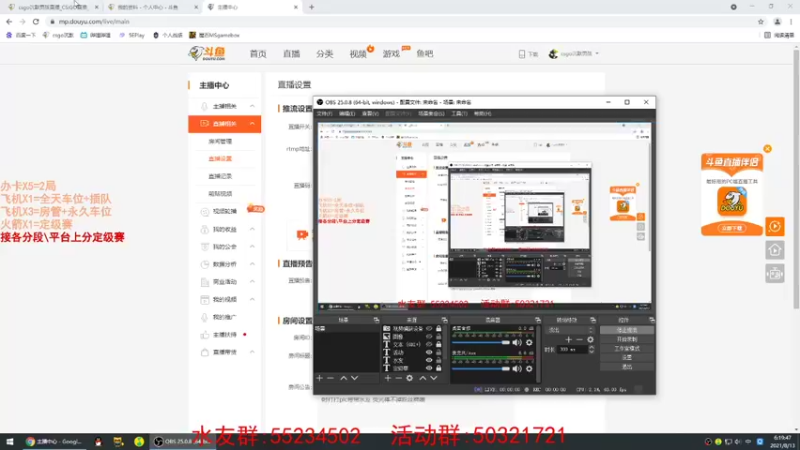Expand 主播相关 section chevron in sidebar
800x450 pixels.
252,106
